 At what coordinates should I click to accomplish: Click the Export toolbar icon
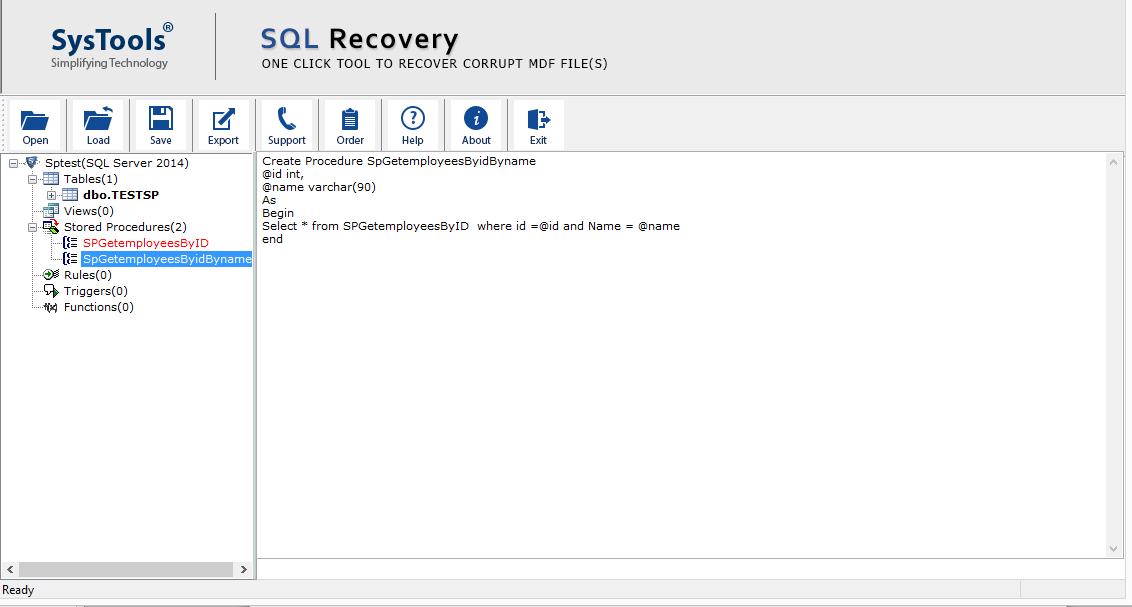coord(223,118)
